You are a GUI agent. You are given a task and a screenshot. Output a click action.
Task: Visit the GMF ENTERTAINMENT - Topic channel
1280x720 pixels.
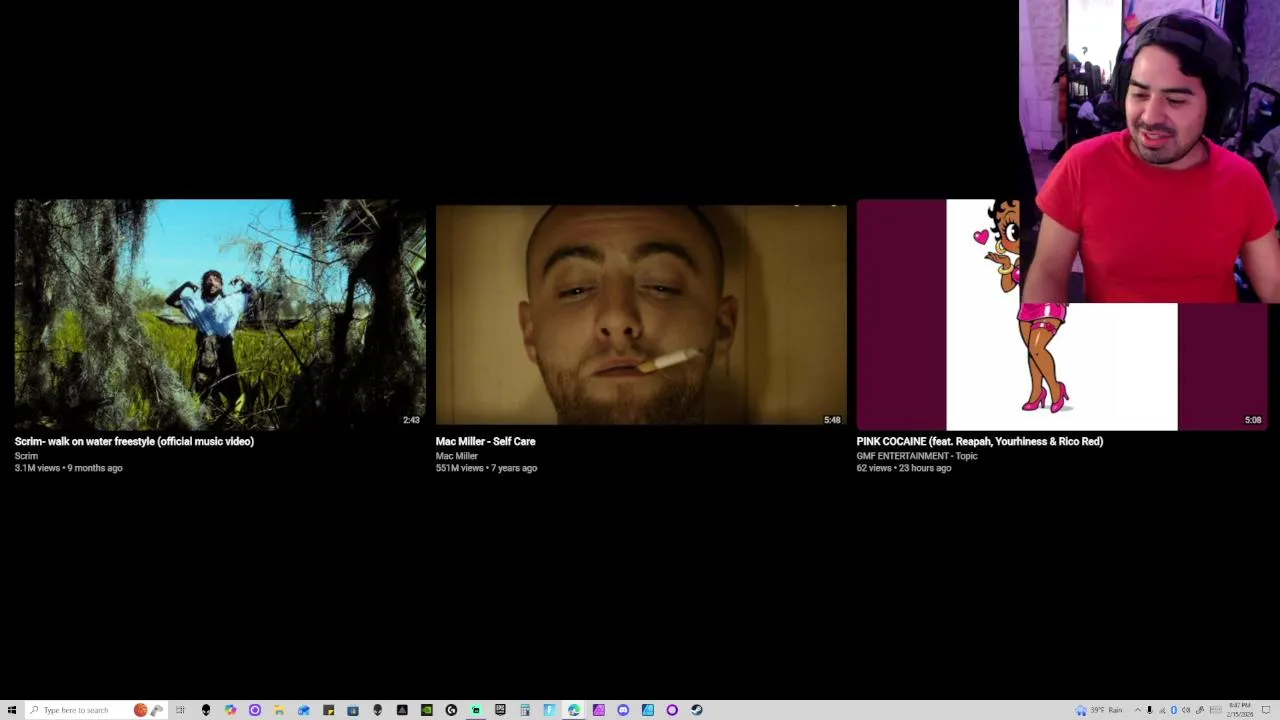(917, 456)
